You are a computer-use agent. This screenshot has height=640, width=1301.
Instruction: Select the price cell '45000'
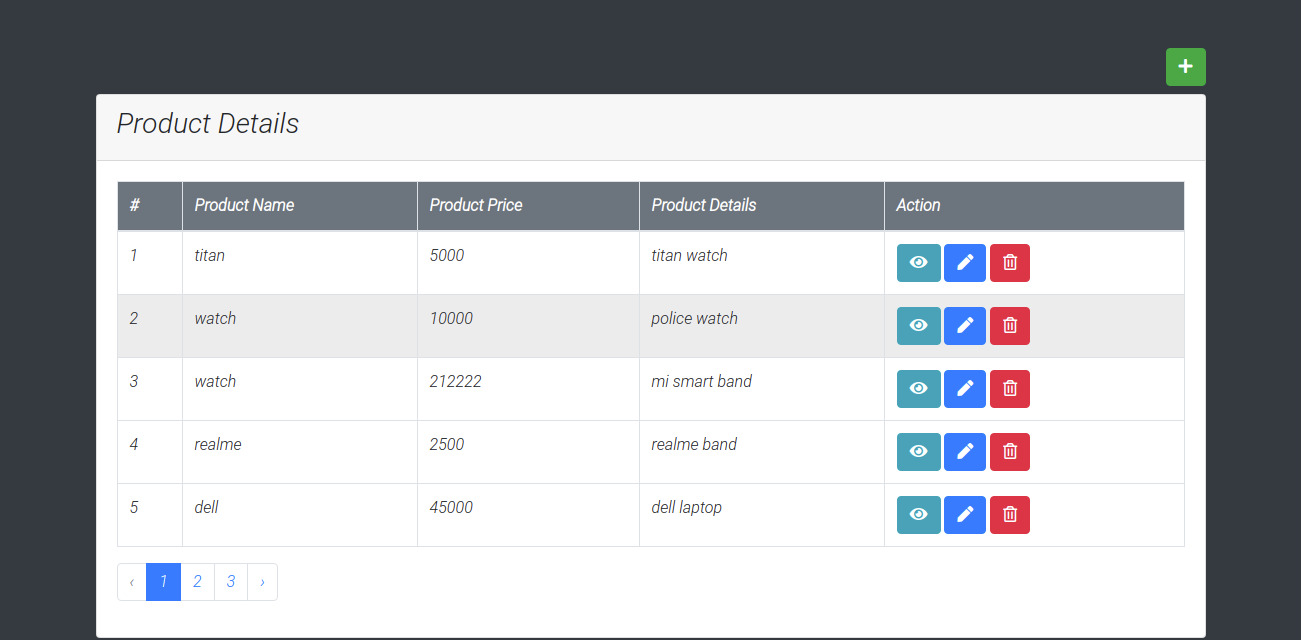tap(528, 515)
